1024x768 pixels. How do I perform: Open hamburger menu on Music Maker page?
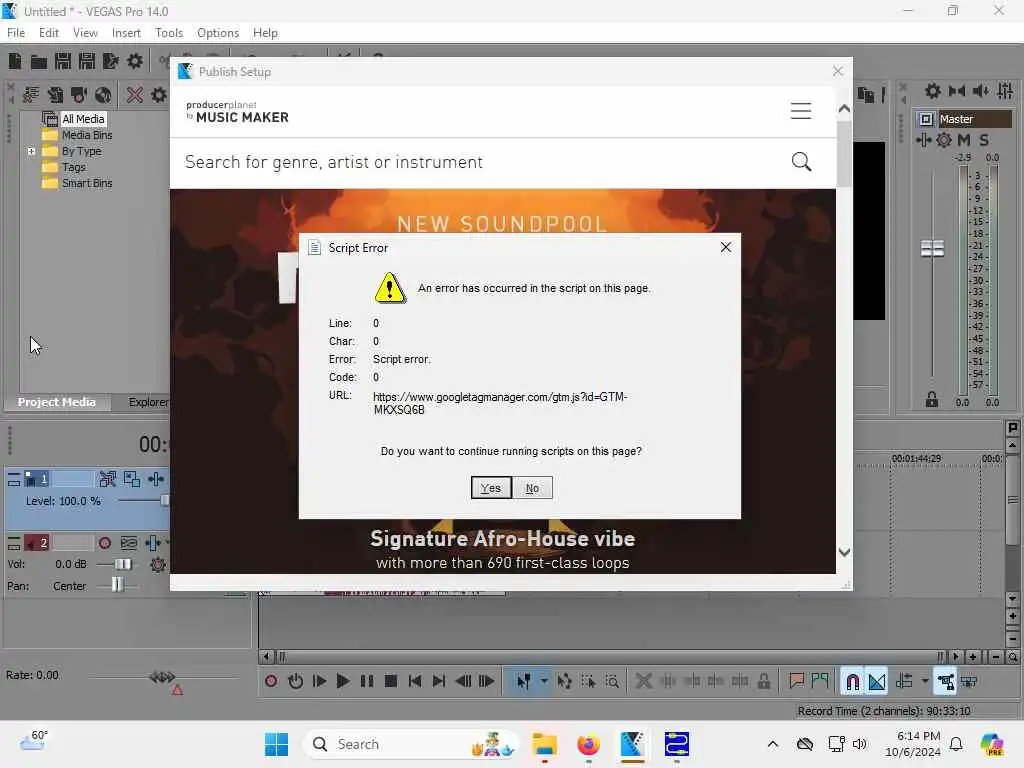click(801, 110)
